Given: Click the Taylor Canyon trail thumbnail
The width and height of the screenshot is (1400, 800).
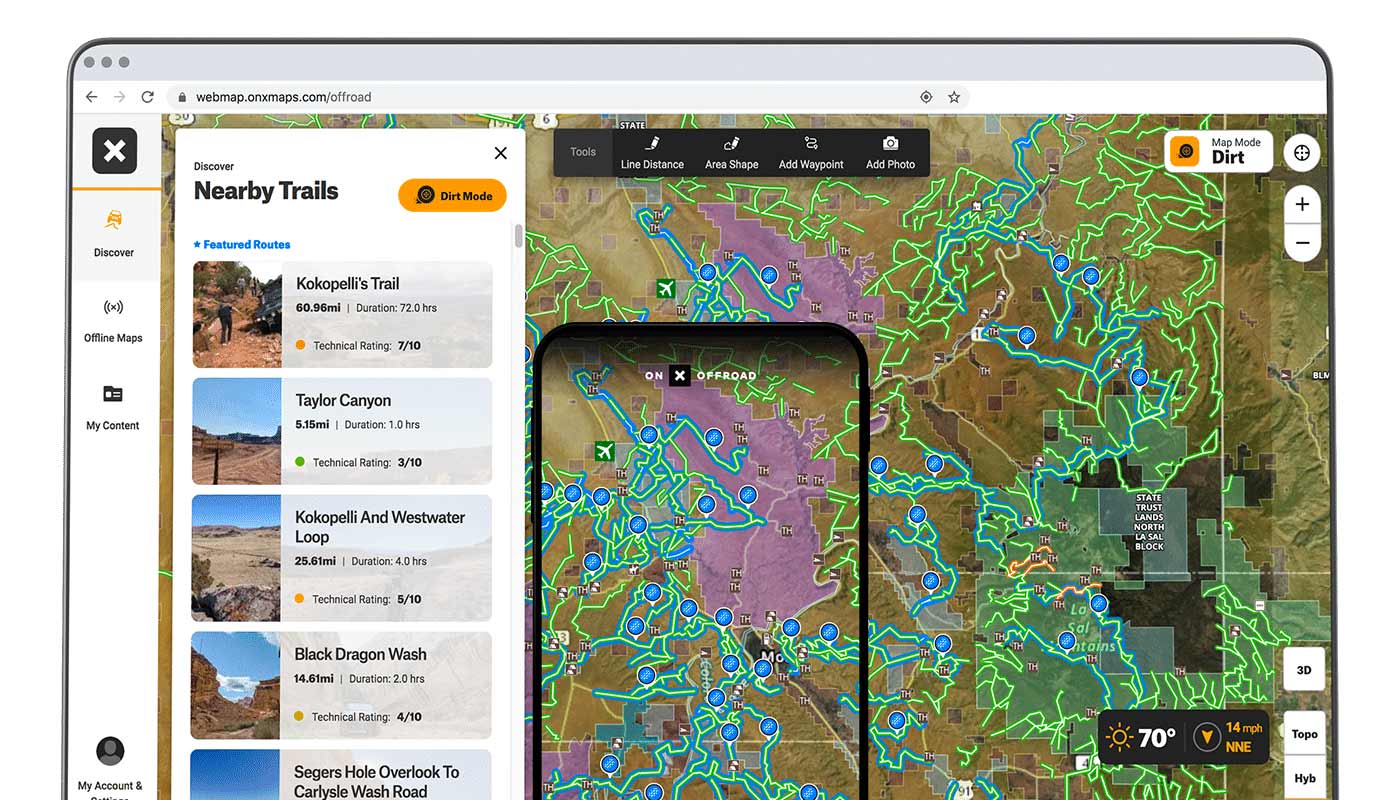Looking at the screenshot, I should pos(237,431).
